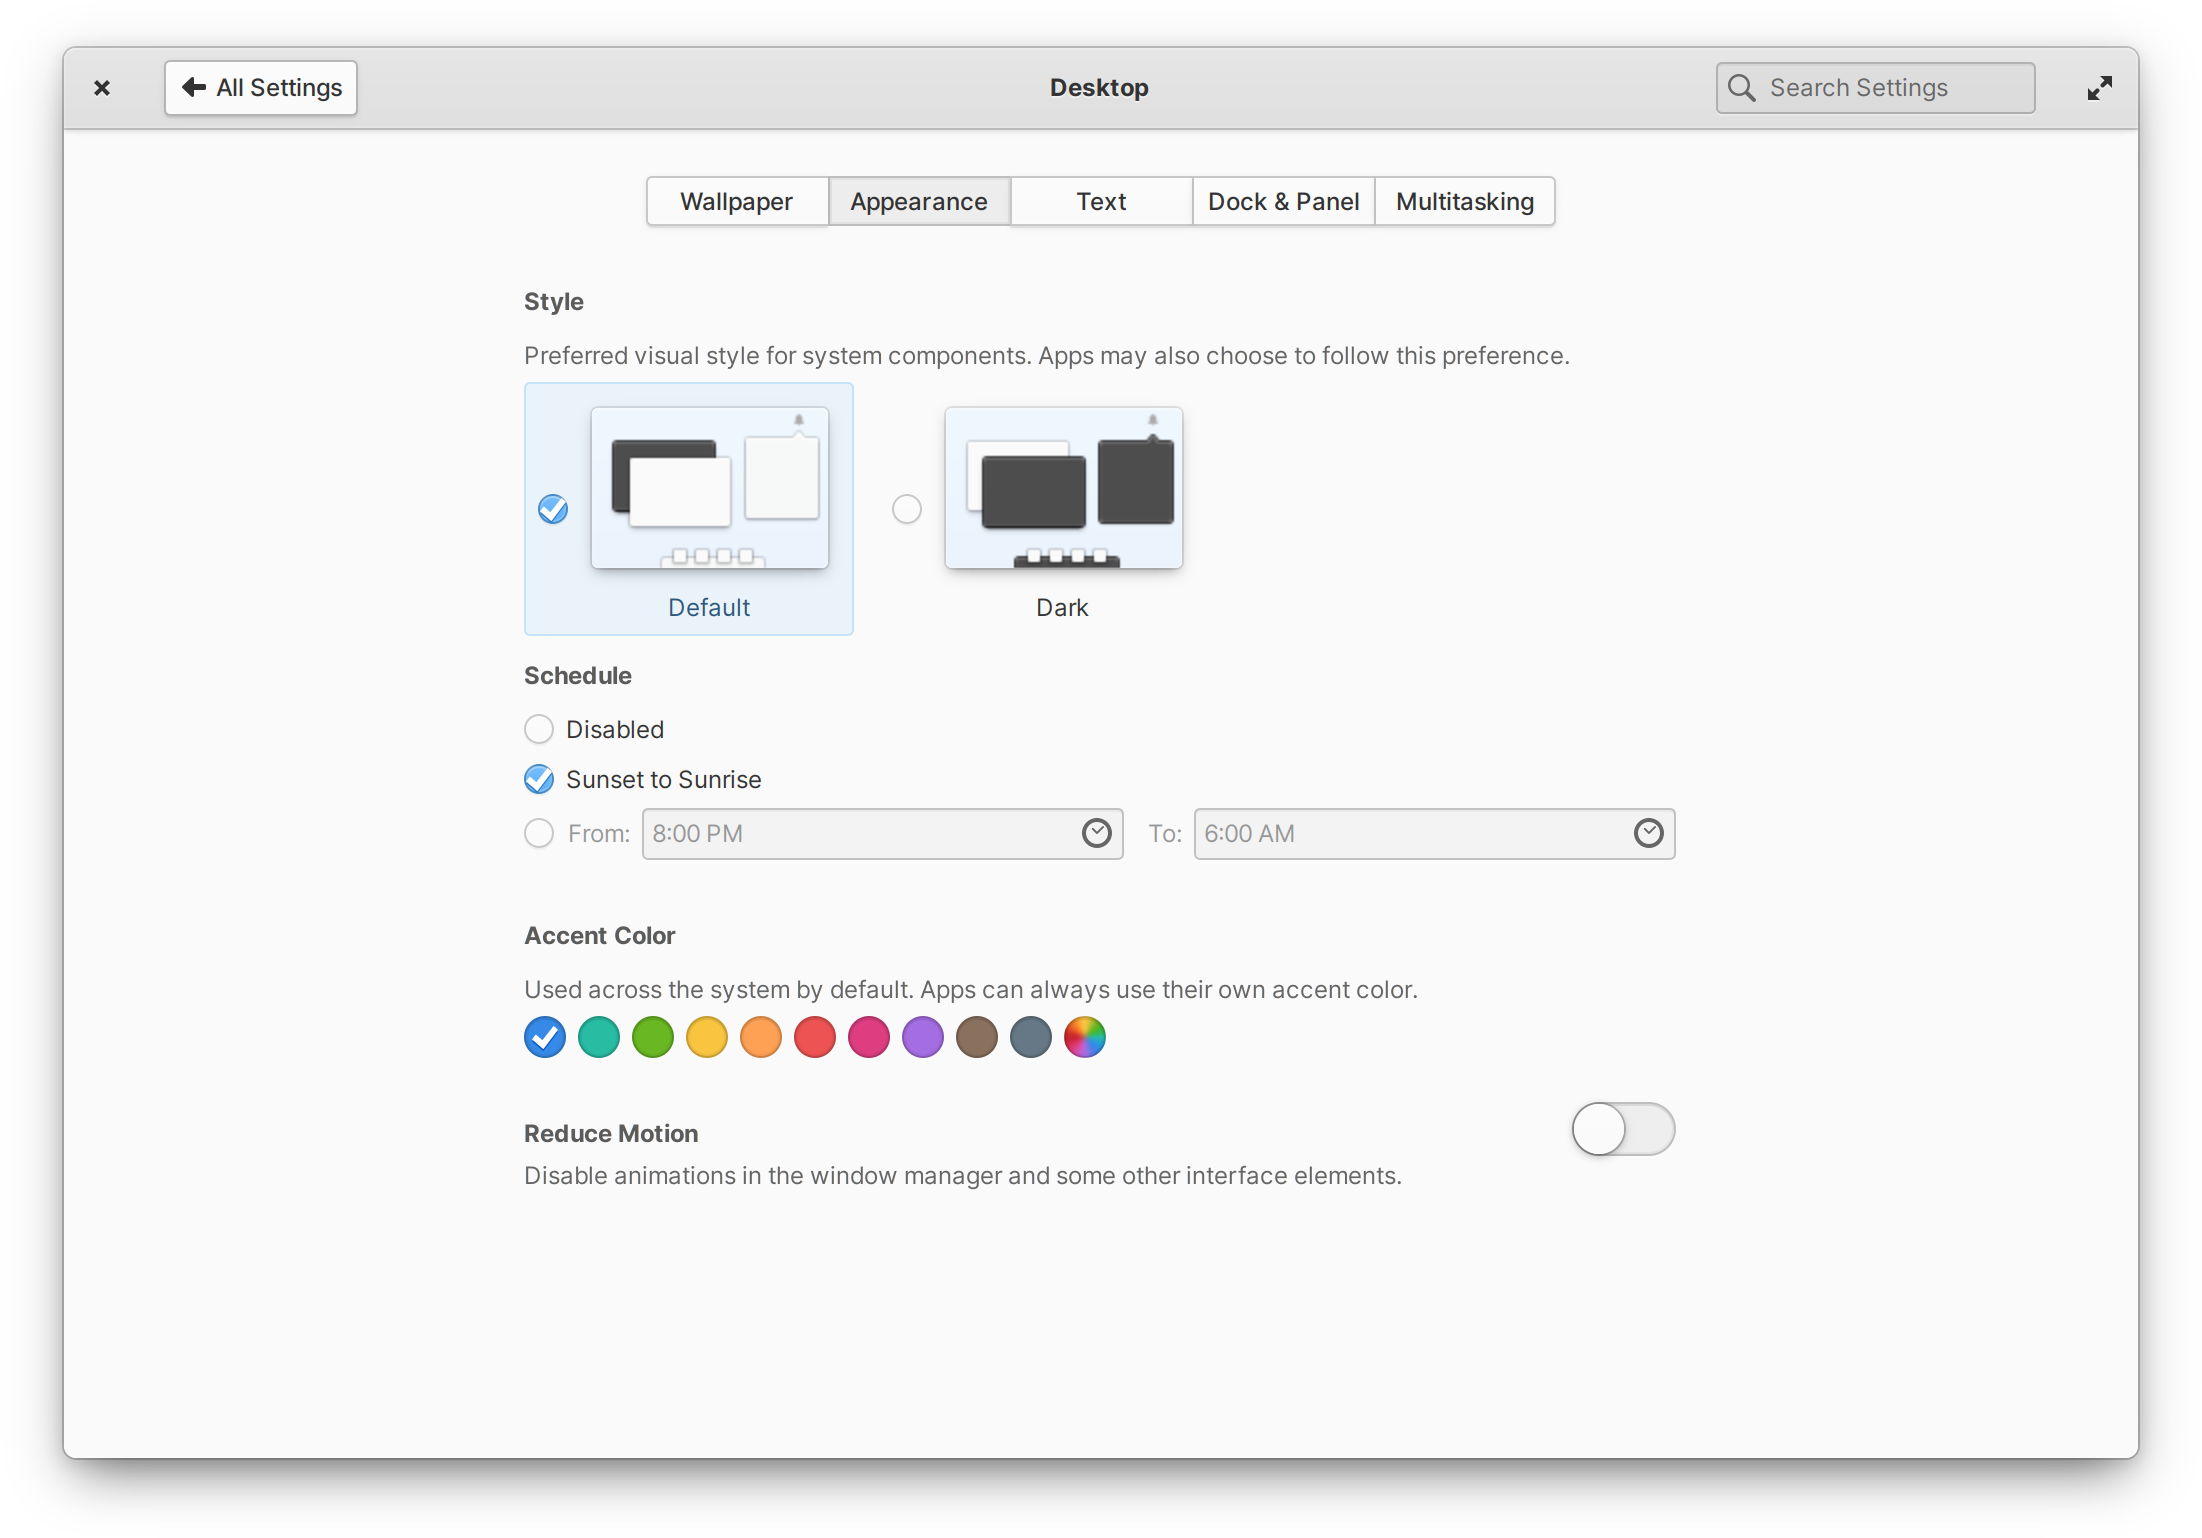Switch to the Wallpaper tab
This screenshot has height=1538, width=2202.
pos(736,199)
